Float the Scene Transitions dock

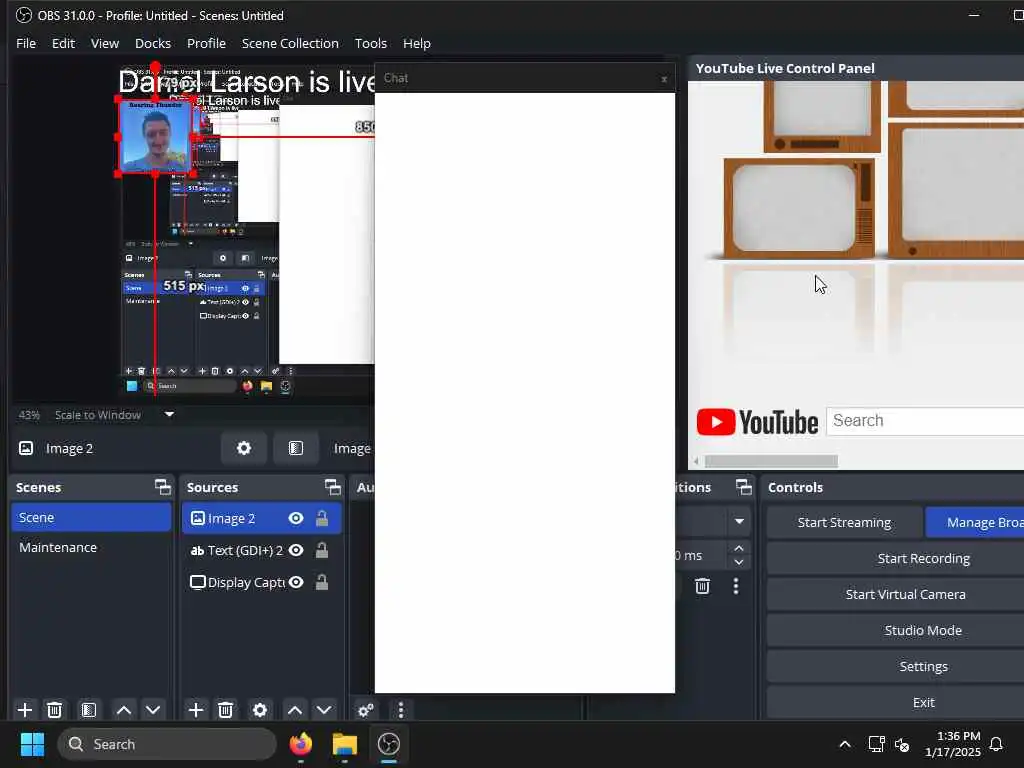(744, 487)
